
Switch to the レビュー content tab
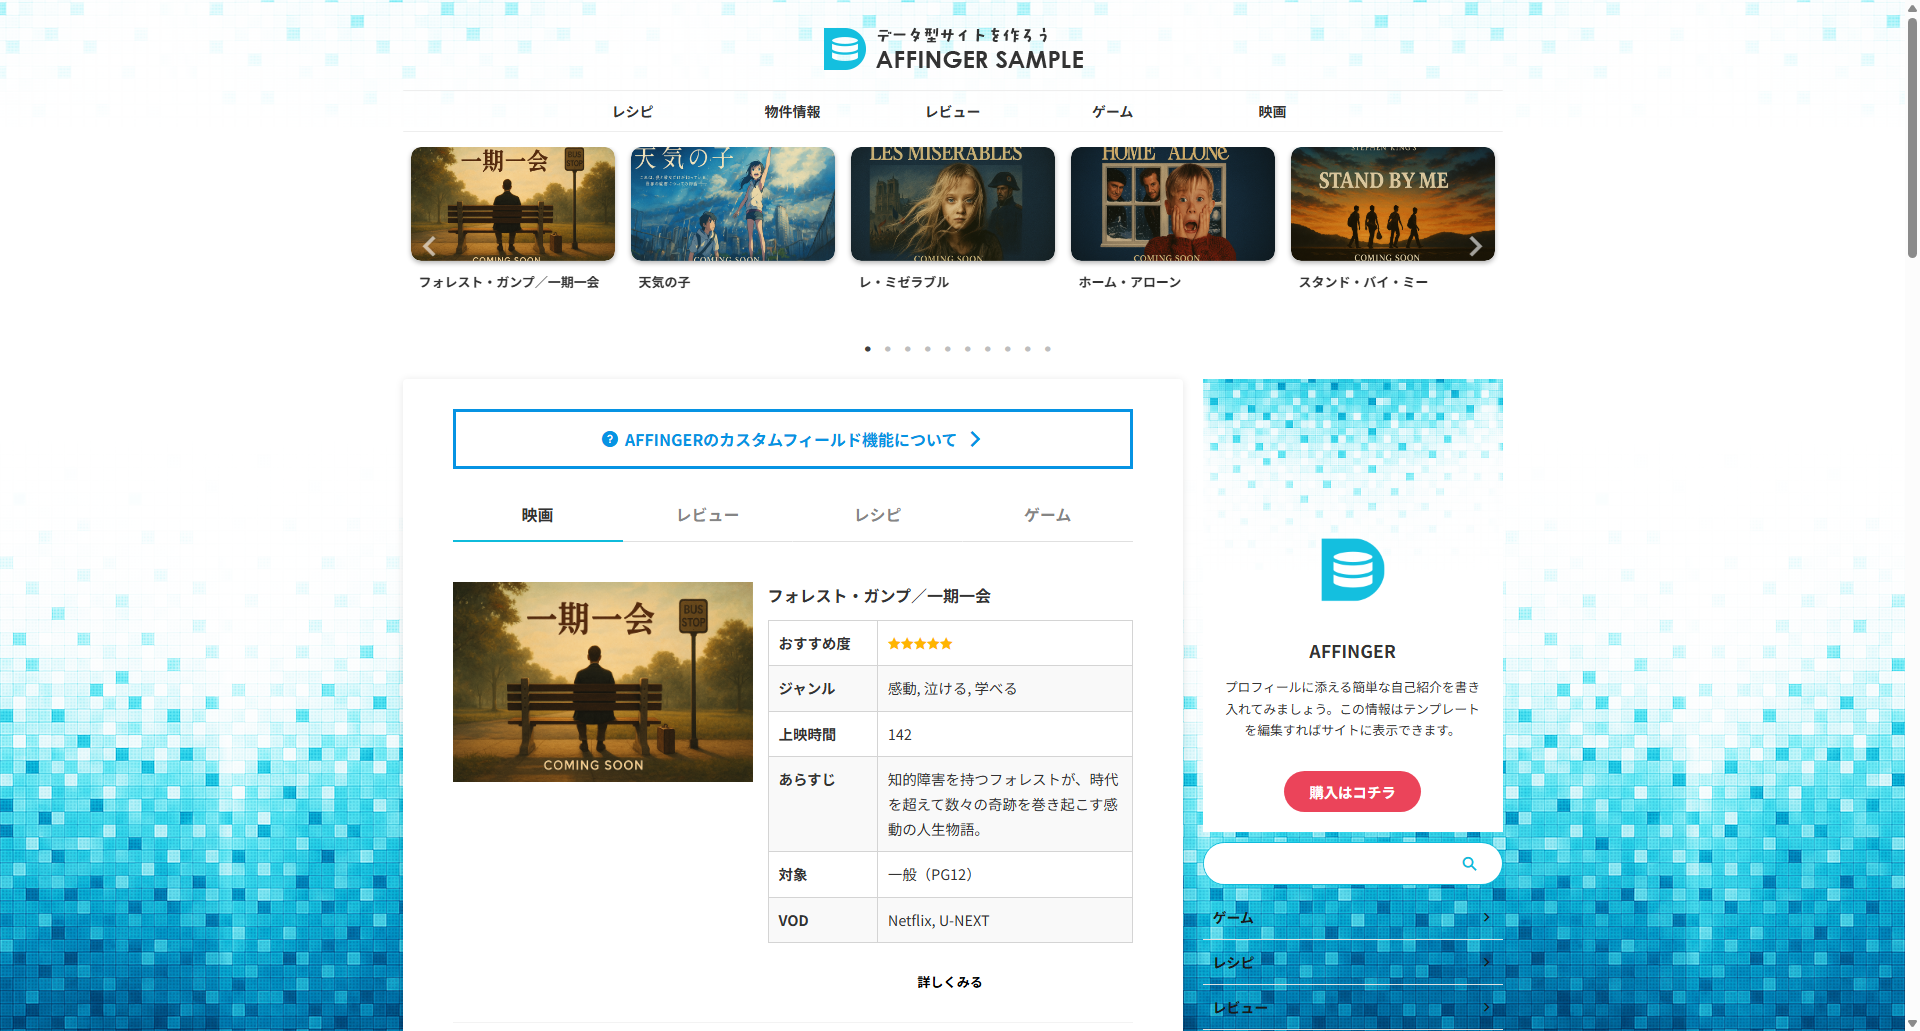(x=708, y=515)
